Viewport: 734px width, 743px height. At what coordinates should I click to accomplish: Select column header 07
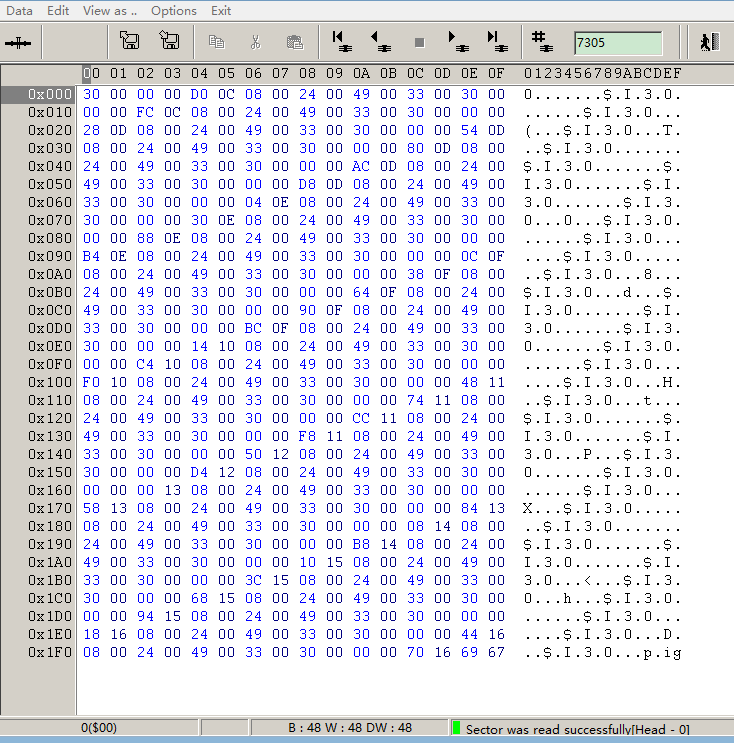pyautogui.click(x=280, y=73)
